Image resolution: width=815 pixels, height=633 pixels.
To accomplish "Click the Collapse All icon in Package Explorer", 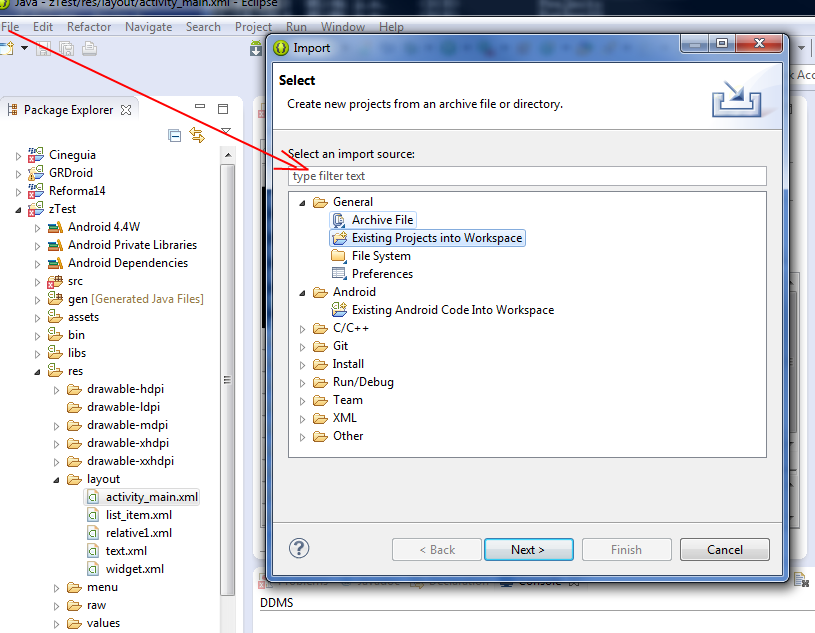I will [x=175, y=135].
